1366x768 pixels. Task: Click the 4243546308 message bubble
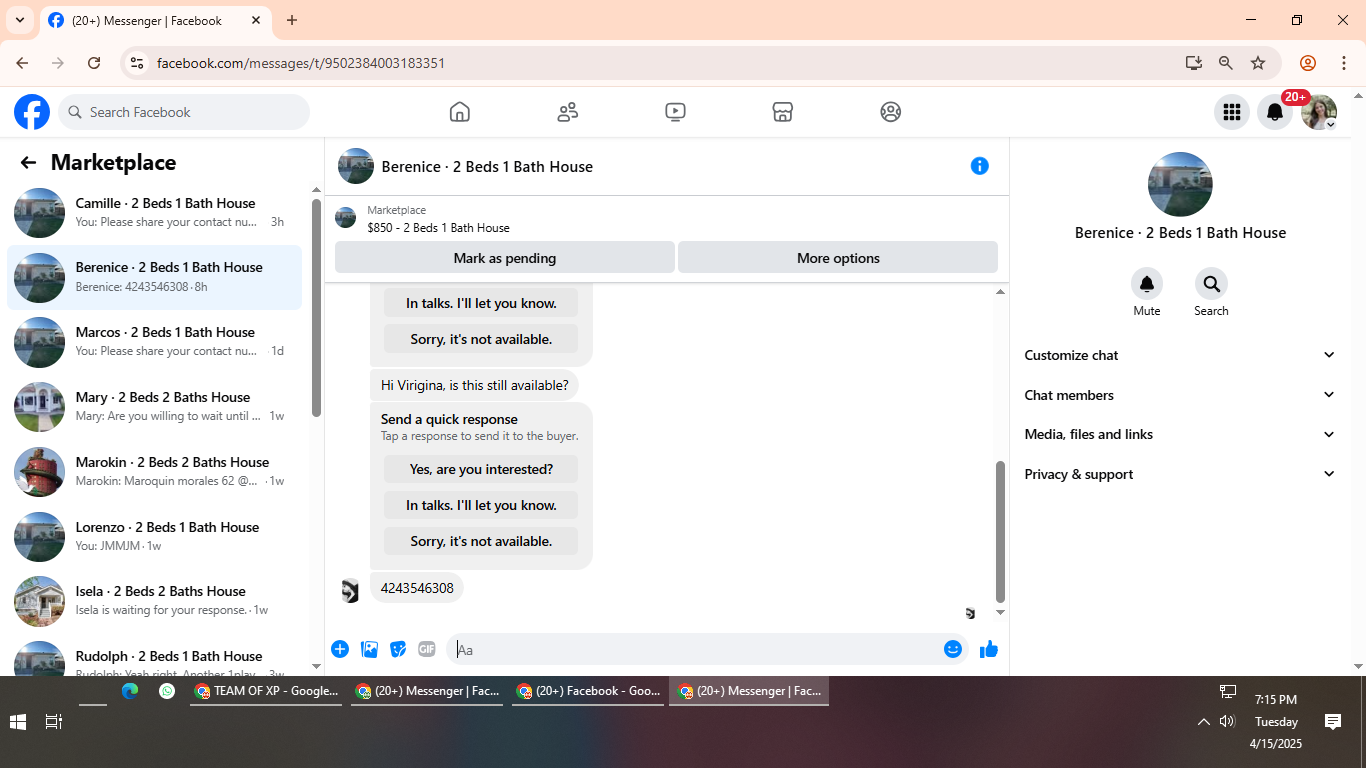pyautogui.click(x=417, y=588)
